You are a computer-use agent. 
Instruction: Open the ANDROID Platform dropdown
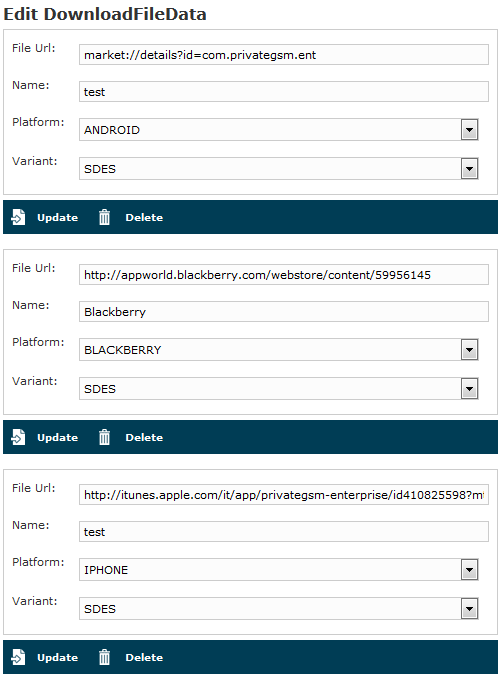[x=469, y=130]
